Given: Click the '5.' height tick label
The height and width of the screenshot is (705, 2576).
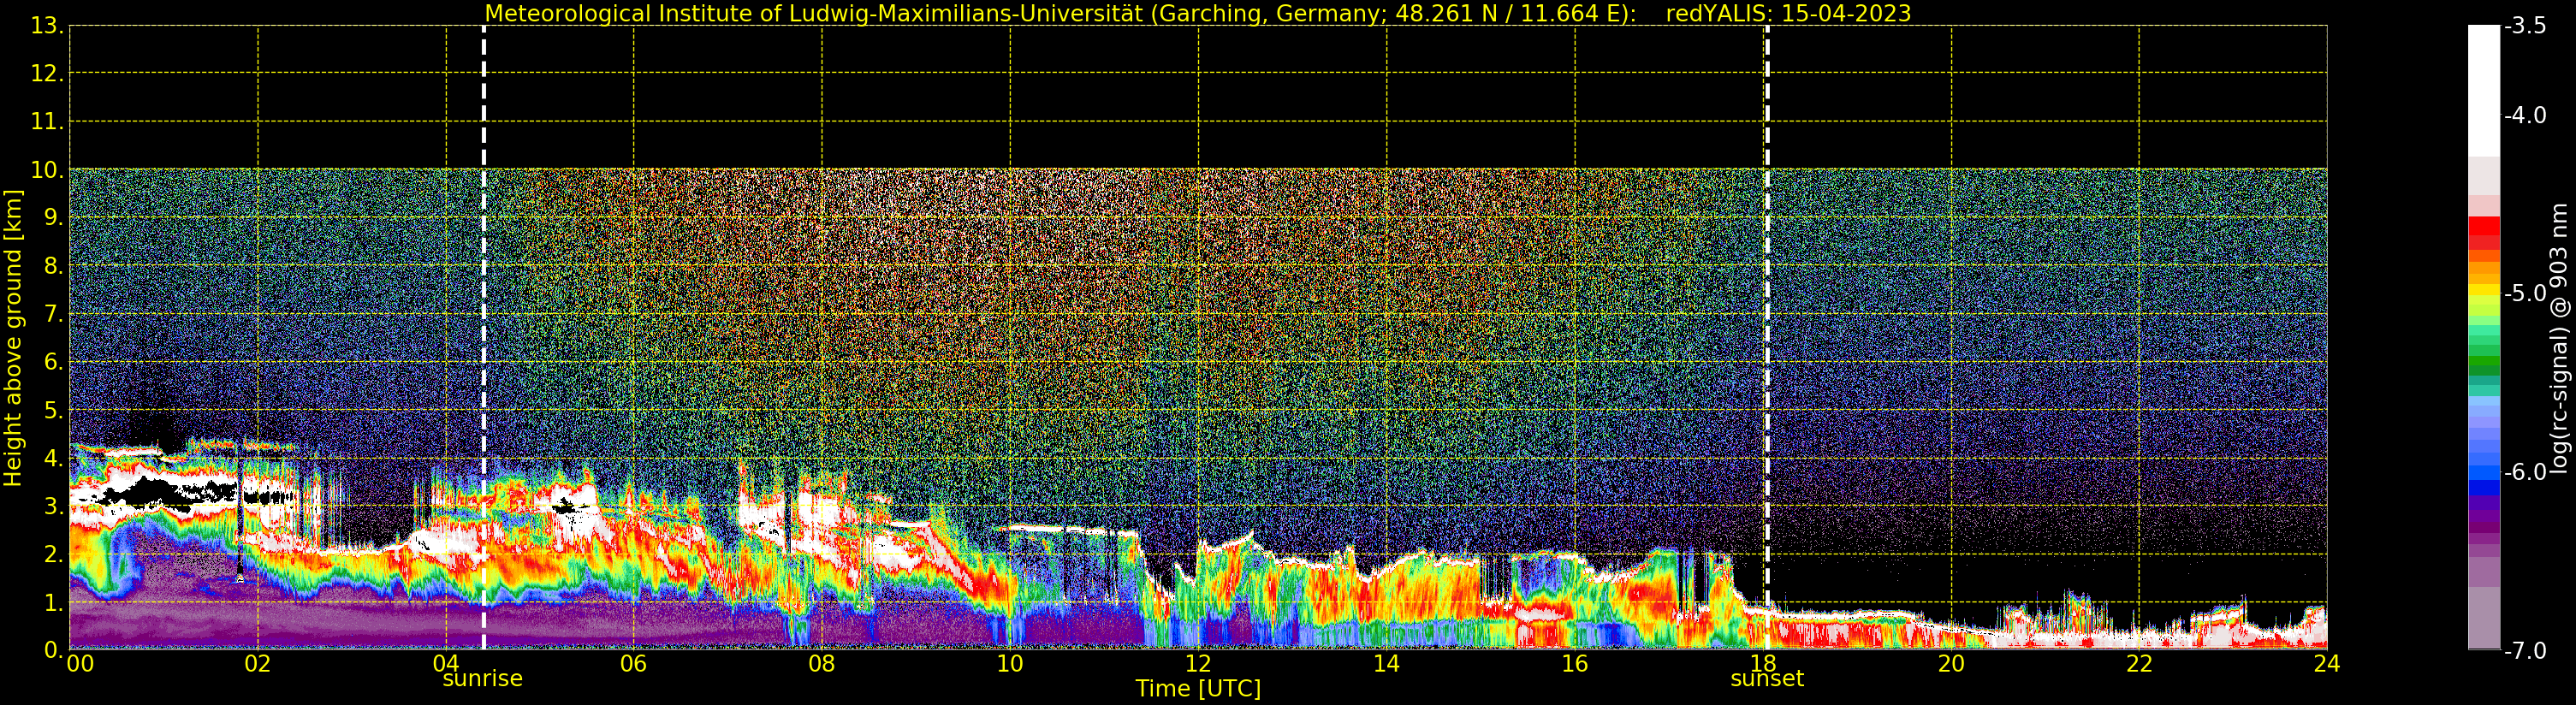Looking at the screenshot, I should pos(53,411).
